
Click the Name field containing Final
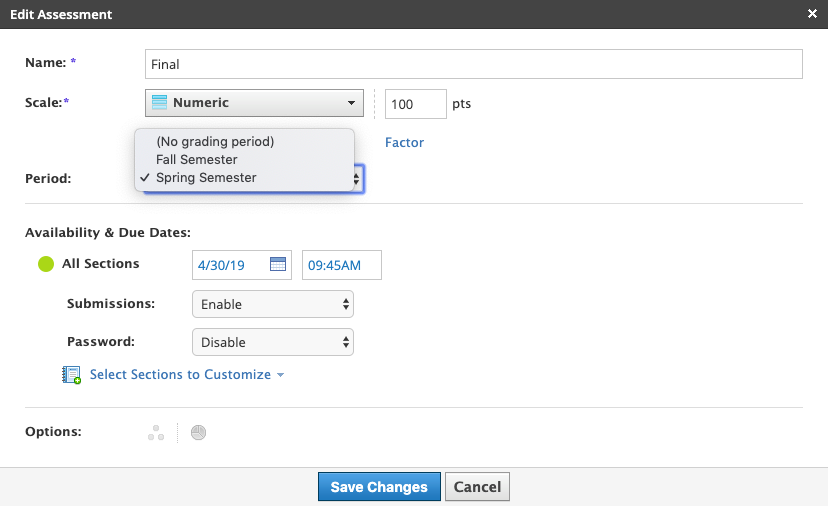point(473,65)
